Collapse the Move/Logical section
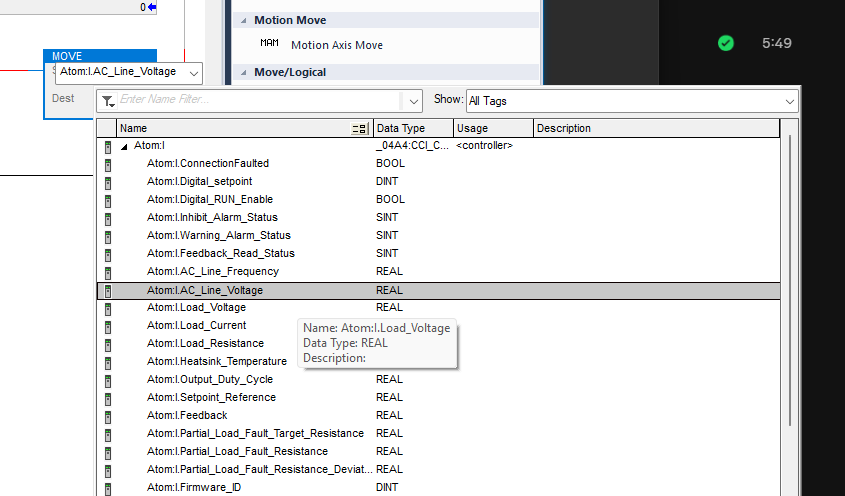The width and height of the screenshot is (845, 496). point(243,72)
